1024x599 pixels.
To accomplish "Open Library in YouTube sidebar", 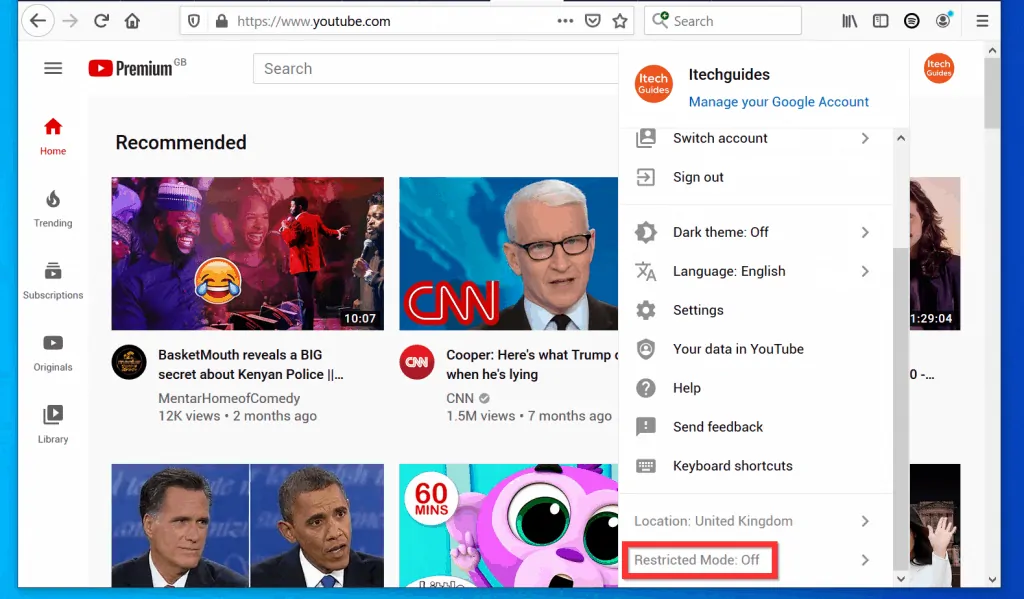I will [x=53, y=425].
